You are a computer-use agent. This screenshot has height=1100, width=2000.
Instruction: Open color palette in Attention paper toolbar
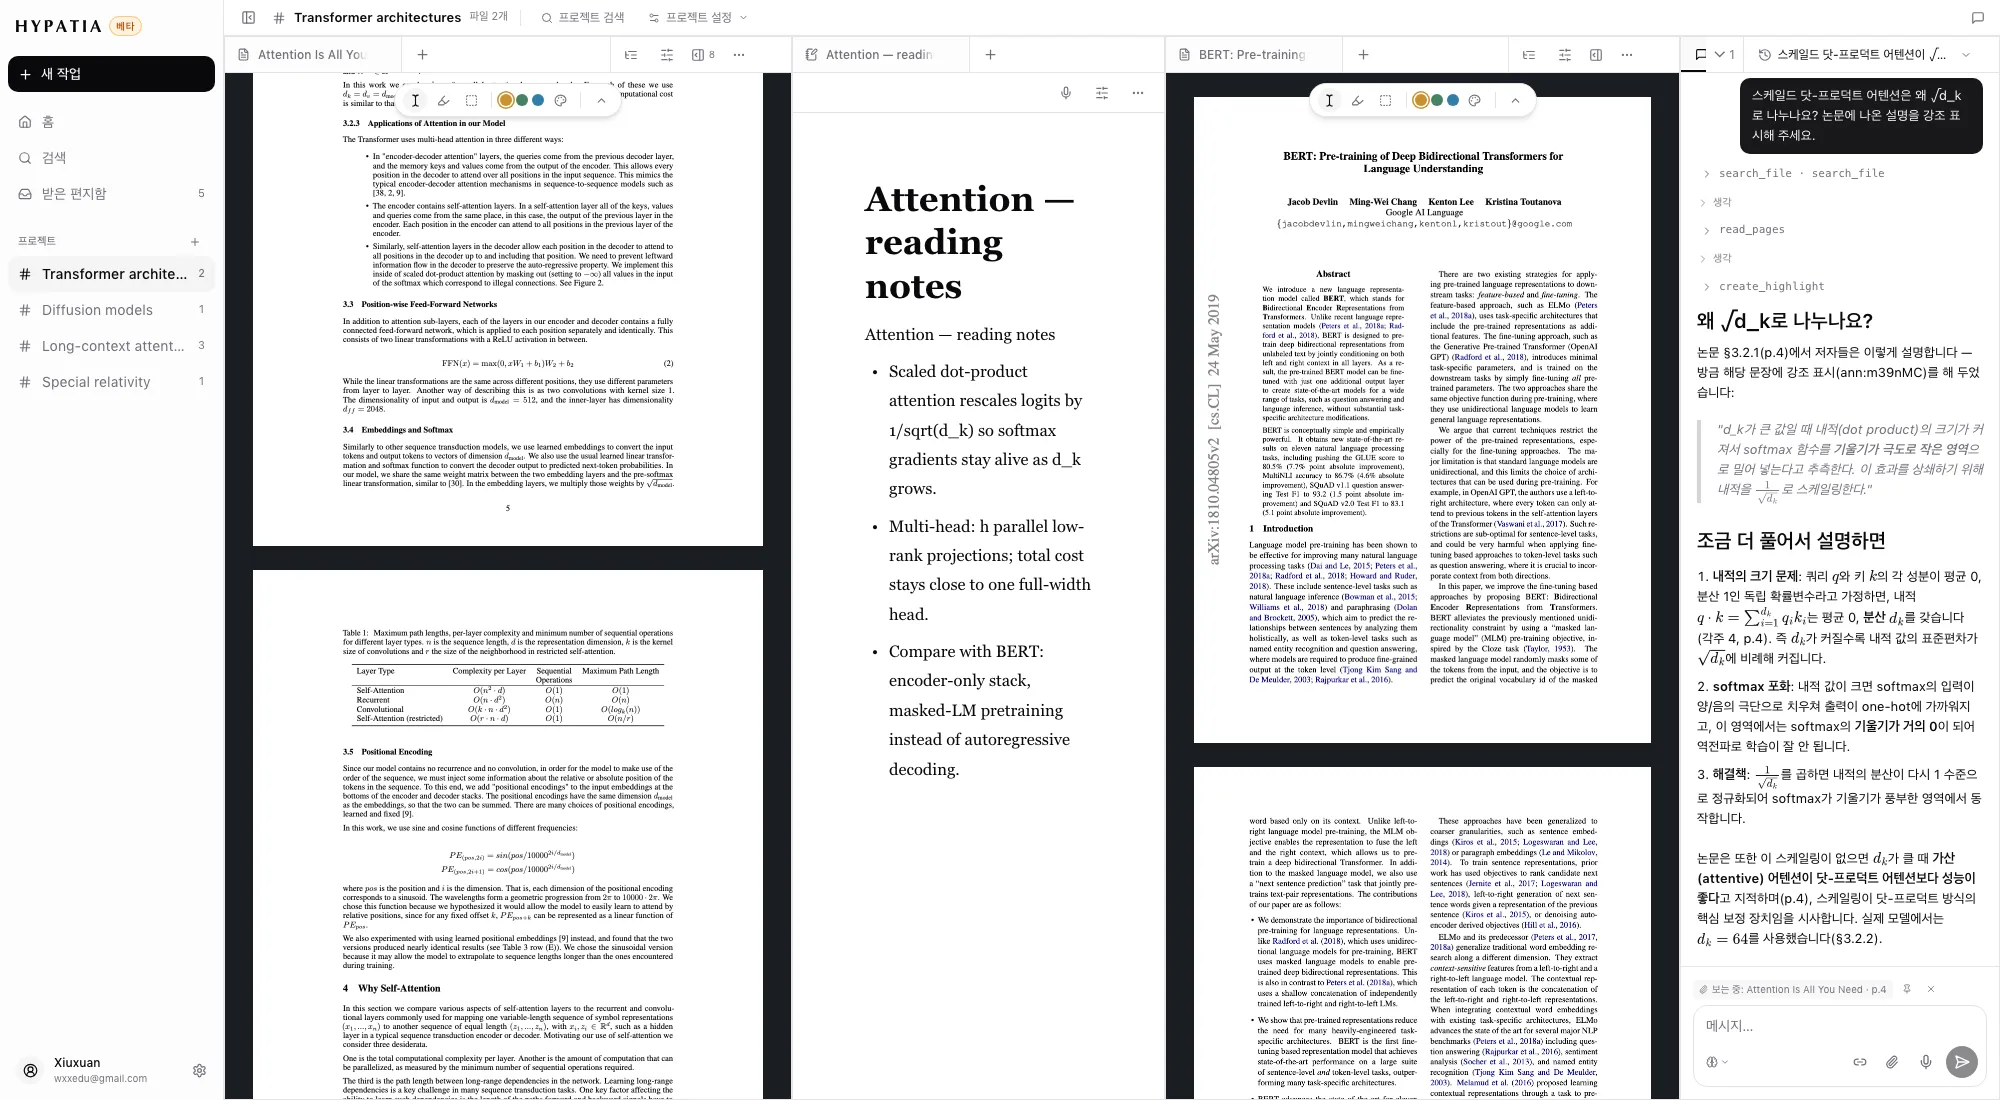561,100
